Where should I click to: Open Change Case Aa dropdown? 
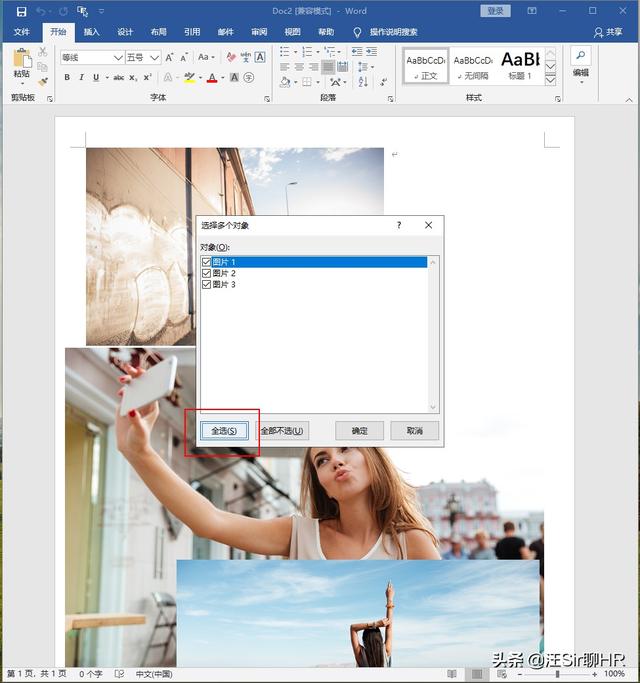pyautogui.click(x=206, y=57)
